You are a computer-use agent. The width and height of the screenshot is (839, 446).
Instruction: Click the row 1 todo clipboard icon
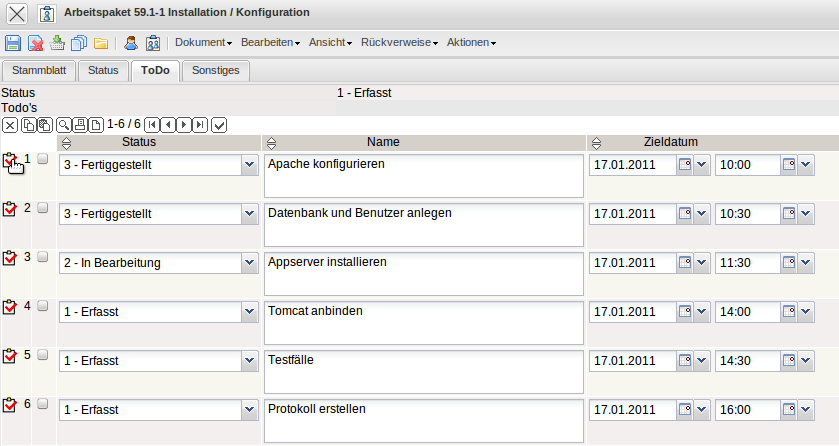click(x=10, y=160)
